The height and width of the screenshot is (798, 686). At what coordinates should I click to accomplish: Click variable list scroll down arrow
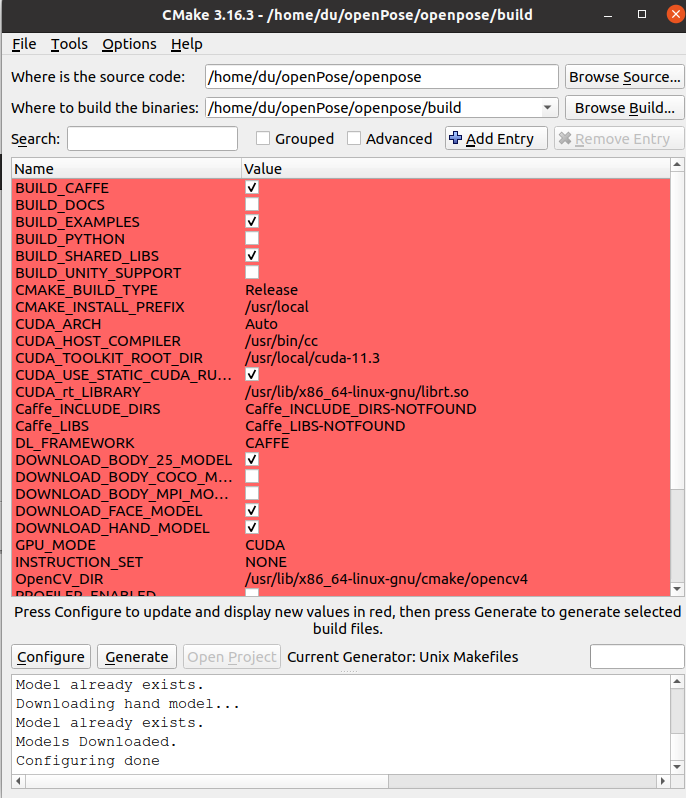pyautogui.click(x=677, y=589)
